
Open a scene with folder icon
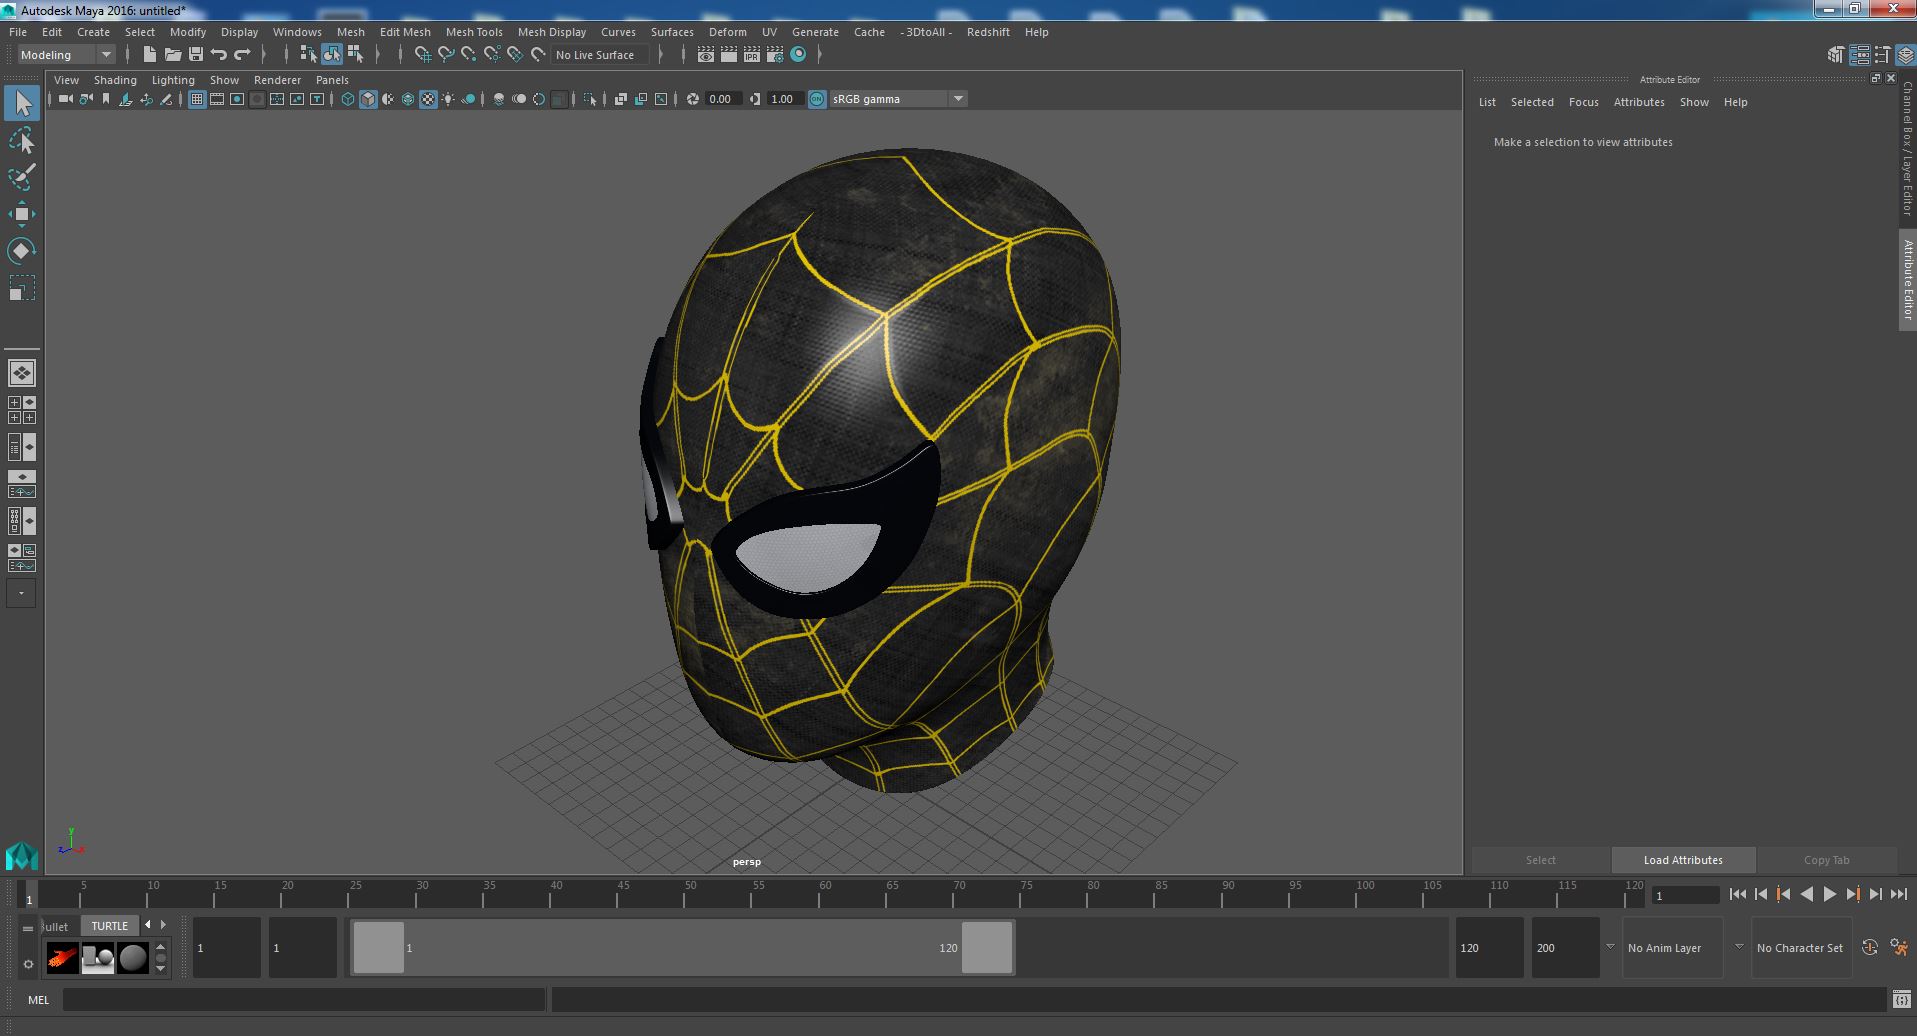tap(172, 55)
